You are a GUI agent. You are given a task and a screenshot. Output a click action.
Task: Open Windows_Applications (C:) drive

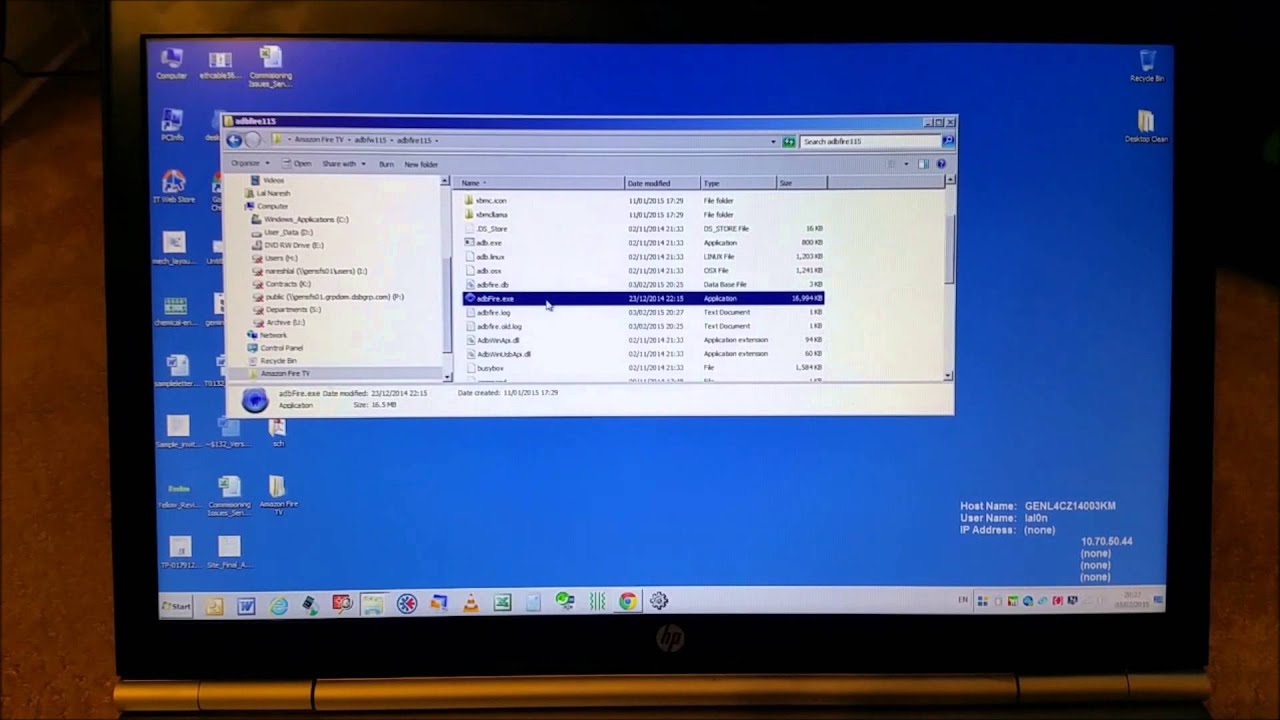point(306,219)
